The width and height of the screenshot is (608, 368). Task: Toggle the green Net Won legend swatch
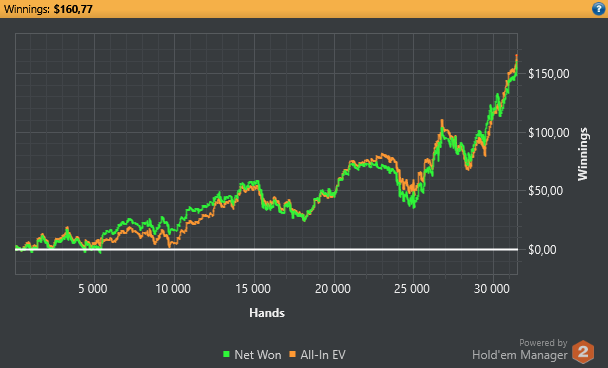[x=226, y=354]
